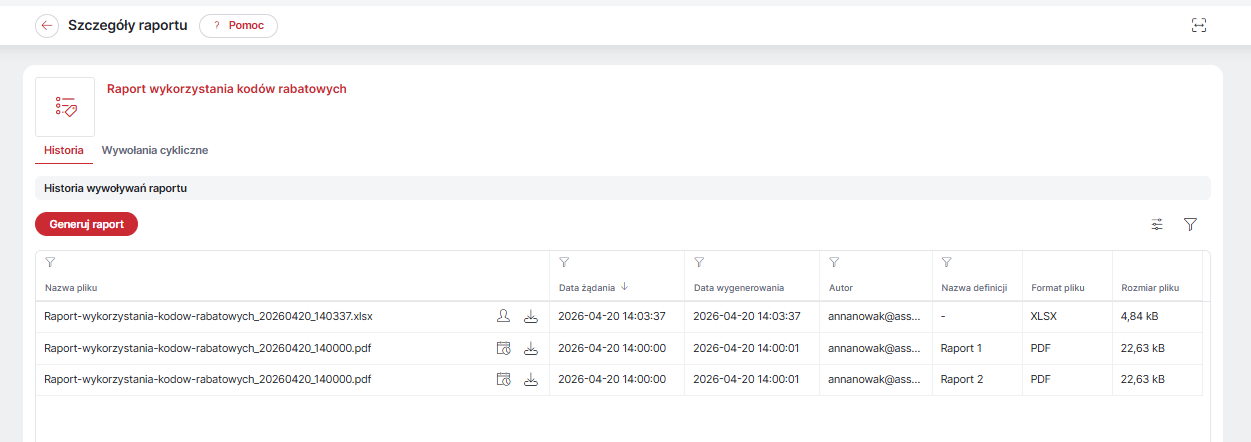1251x442 pixels.
Task: Click the schedule icon in the Raport 1 row
Action: [504, 348]
